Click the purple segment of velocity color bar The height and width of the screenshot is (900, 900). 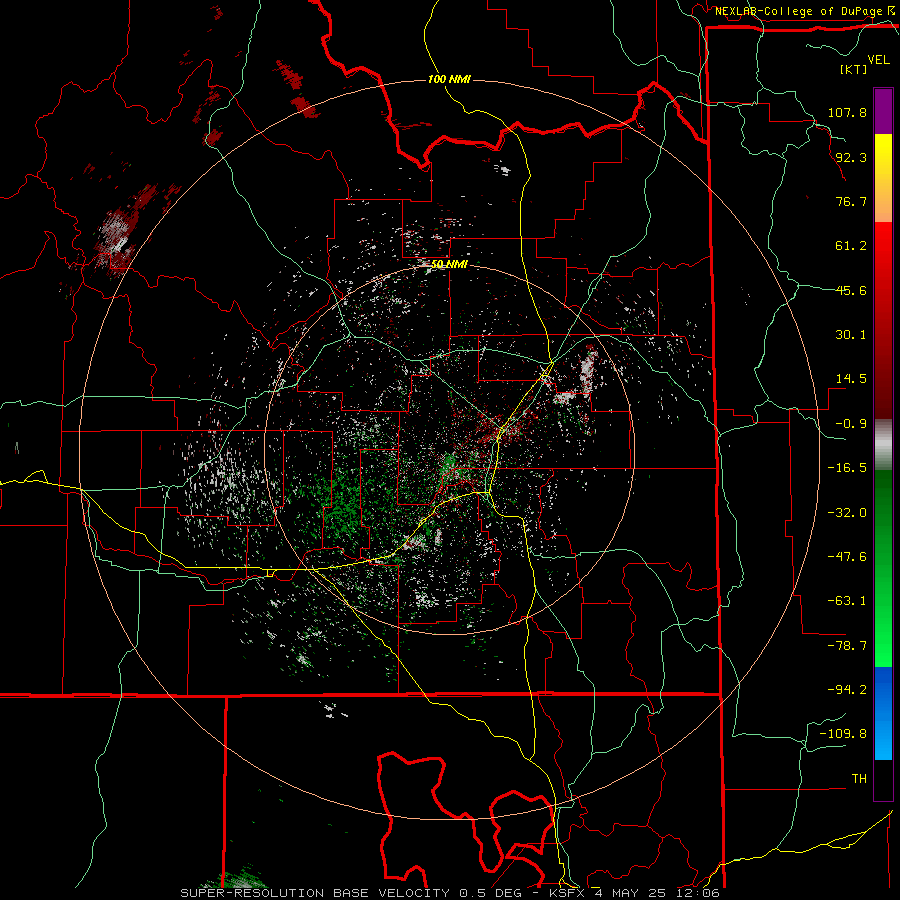pos(883,111)
